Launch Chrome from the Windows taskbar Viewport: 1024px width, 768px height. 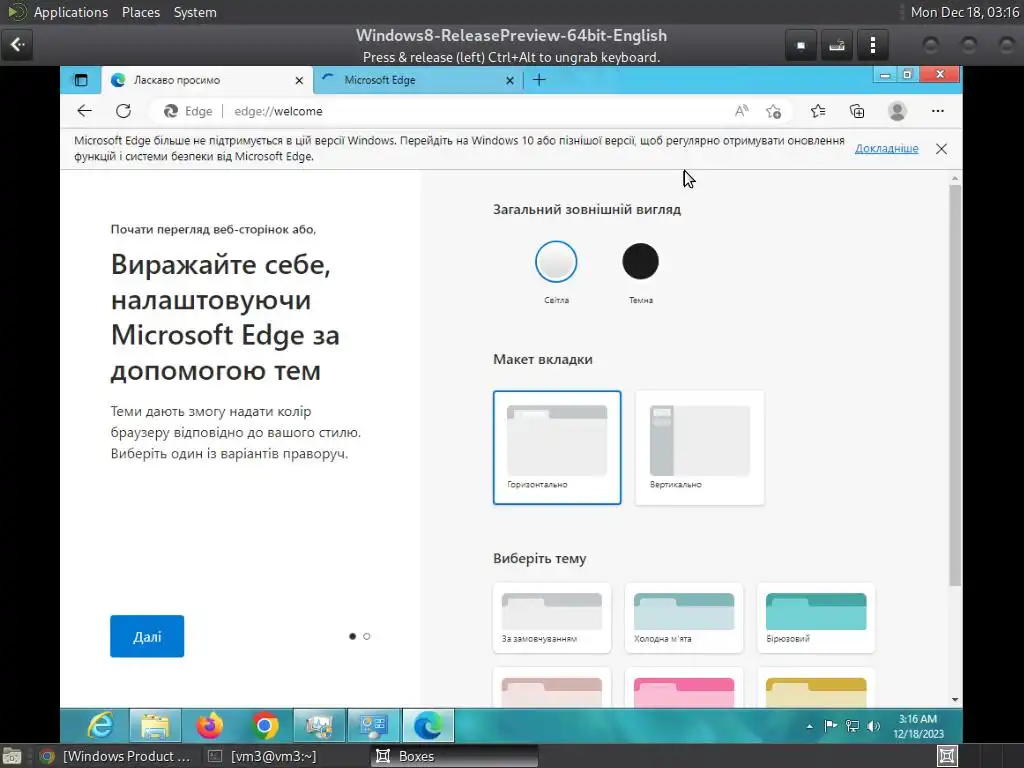[264, 726]
